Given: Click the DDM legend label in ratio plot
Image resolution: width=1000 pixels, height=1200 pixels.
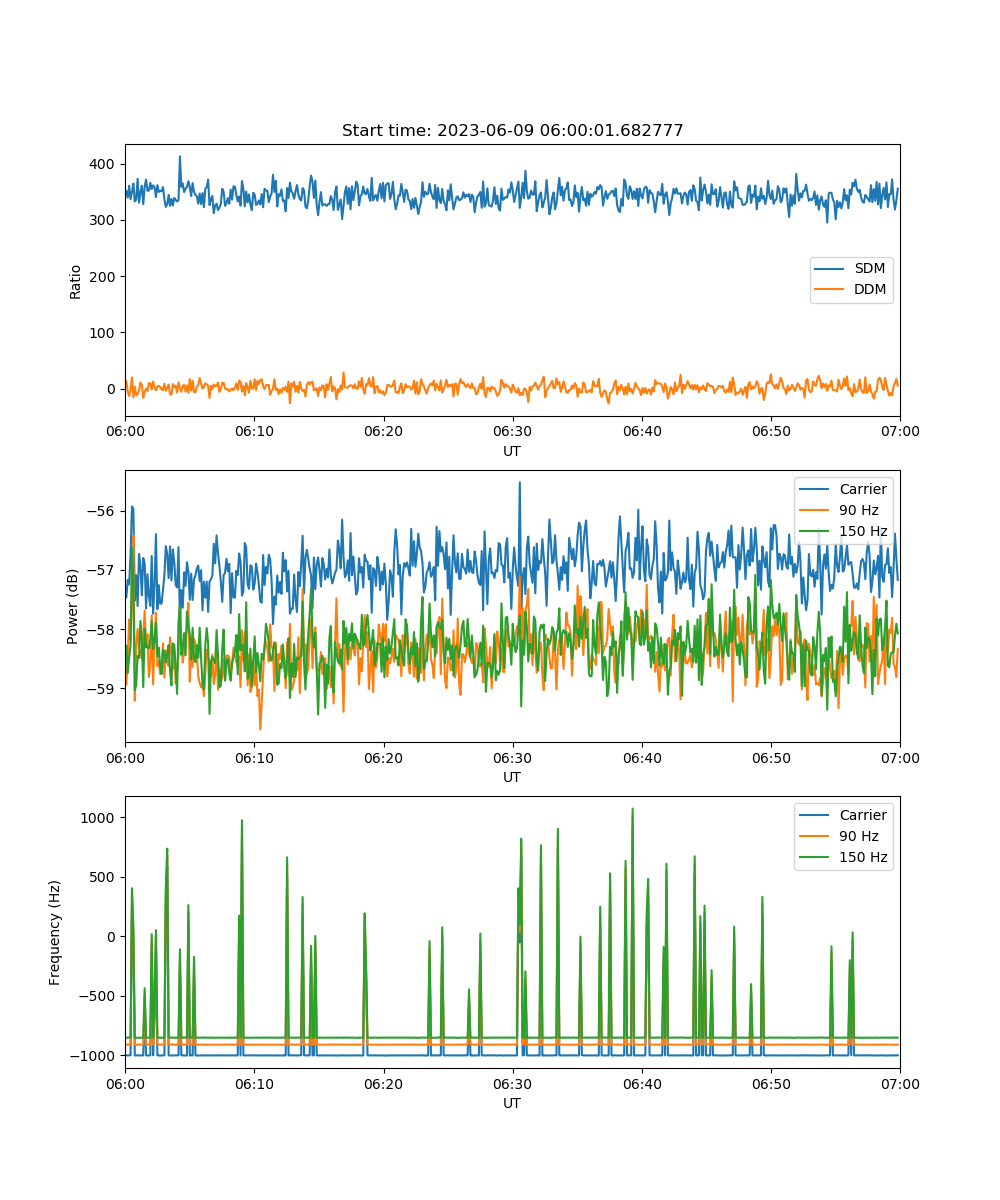Looking at the screenshot, I should tap(869, 290).
